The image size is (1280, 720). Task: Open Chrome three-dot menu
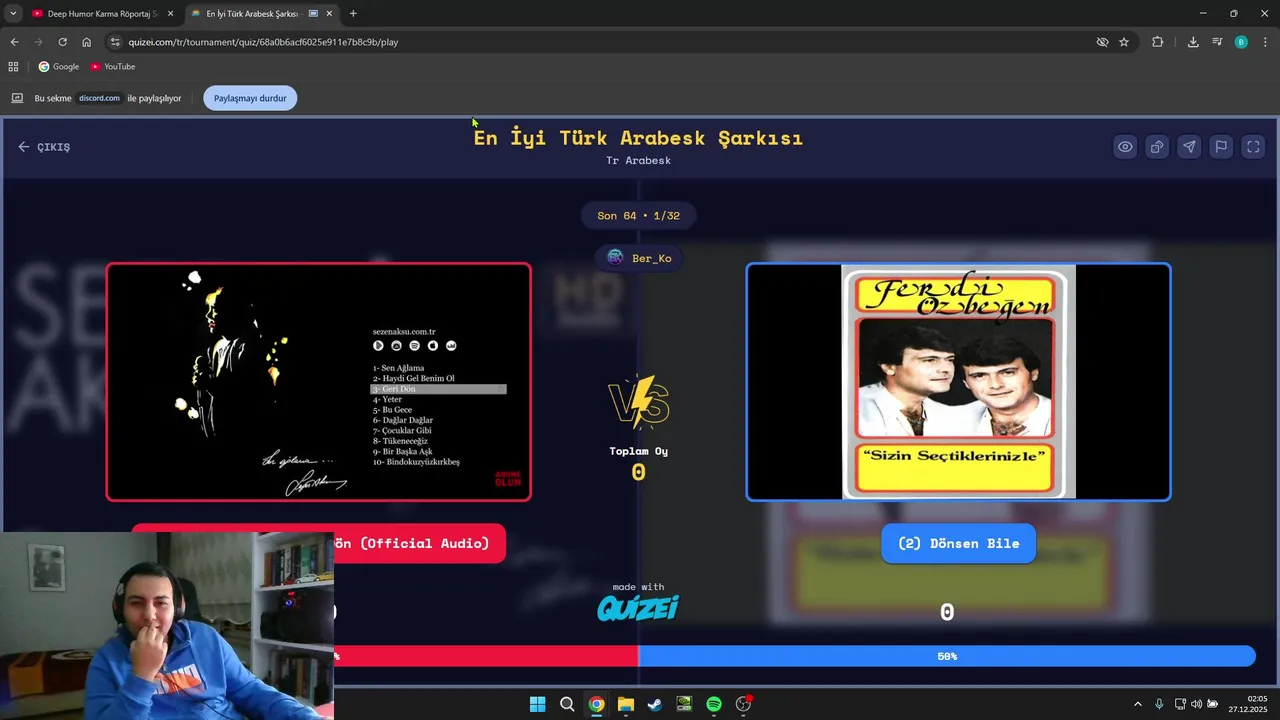tap(1265, 42)
